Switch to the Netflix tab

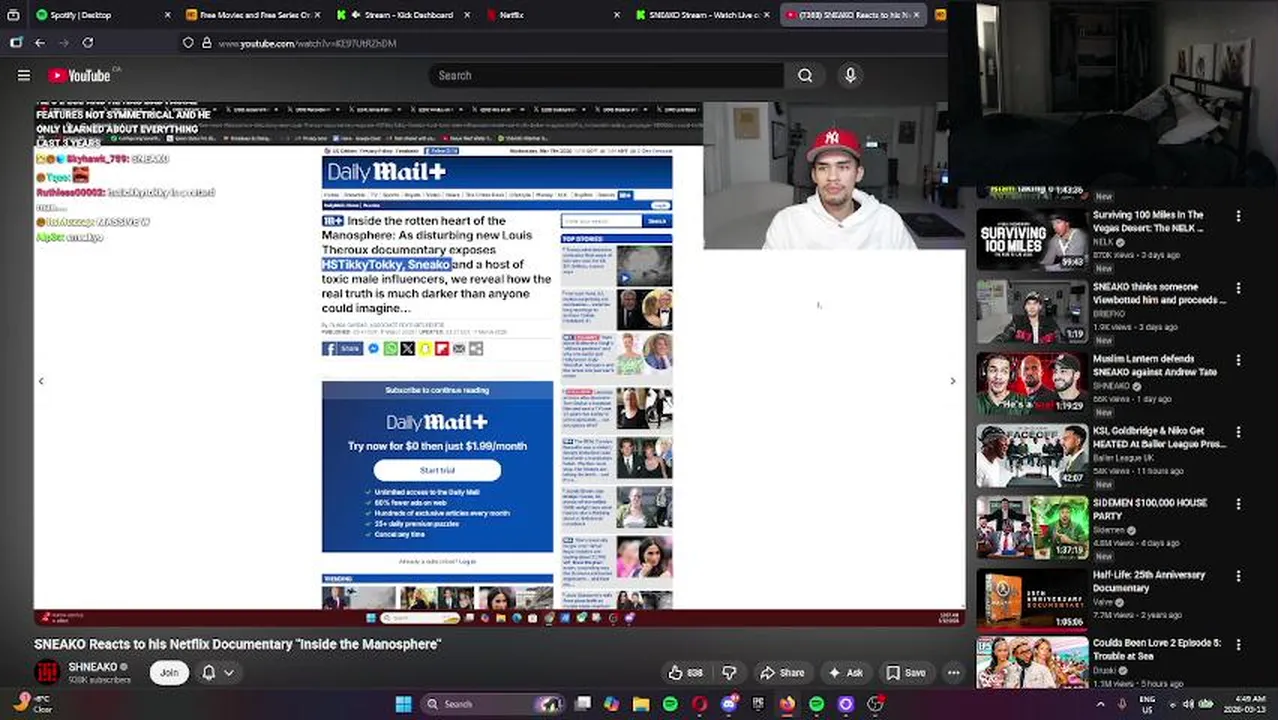click(x=550, y=15)
